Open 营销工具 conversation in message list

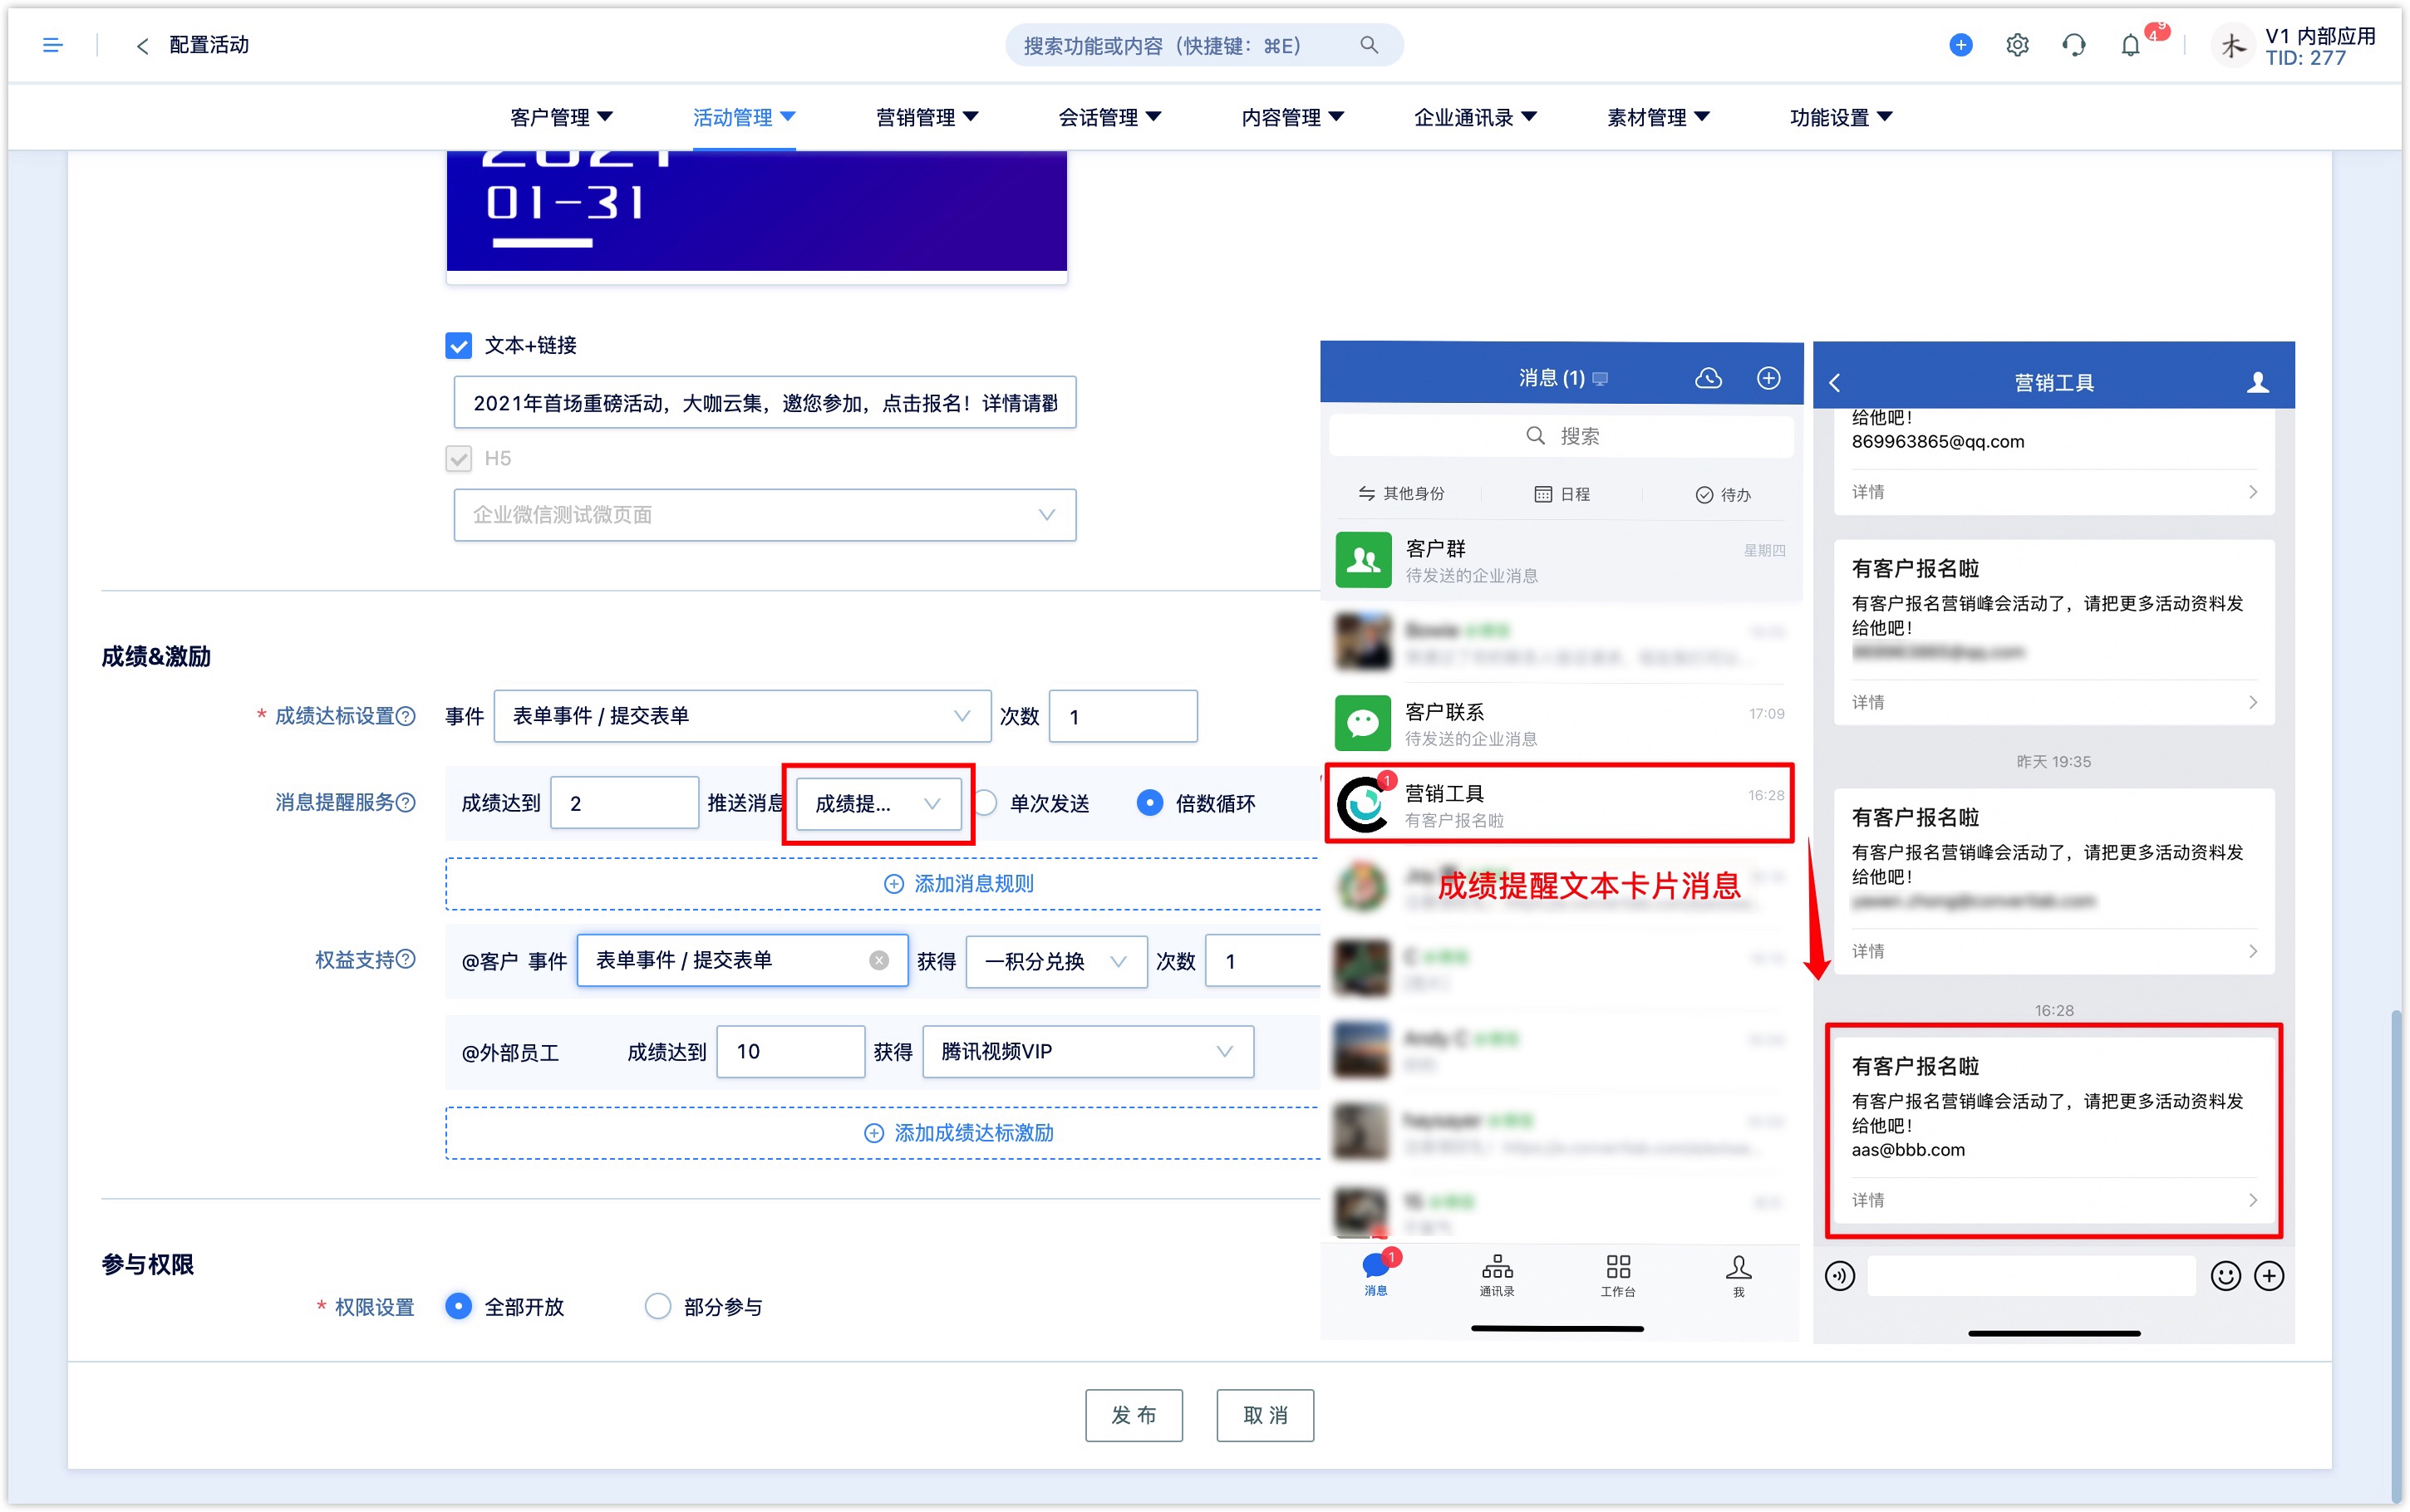click(x=1560, y=804)
